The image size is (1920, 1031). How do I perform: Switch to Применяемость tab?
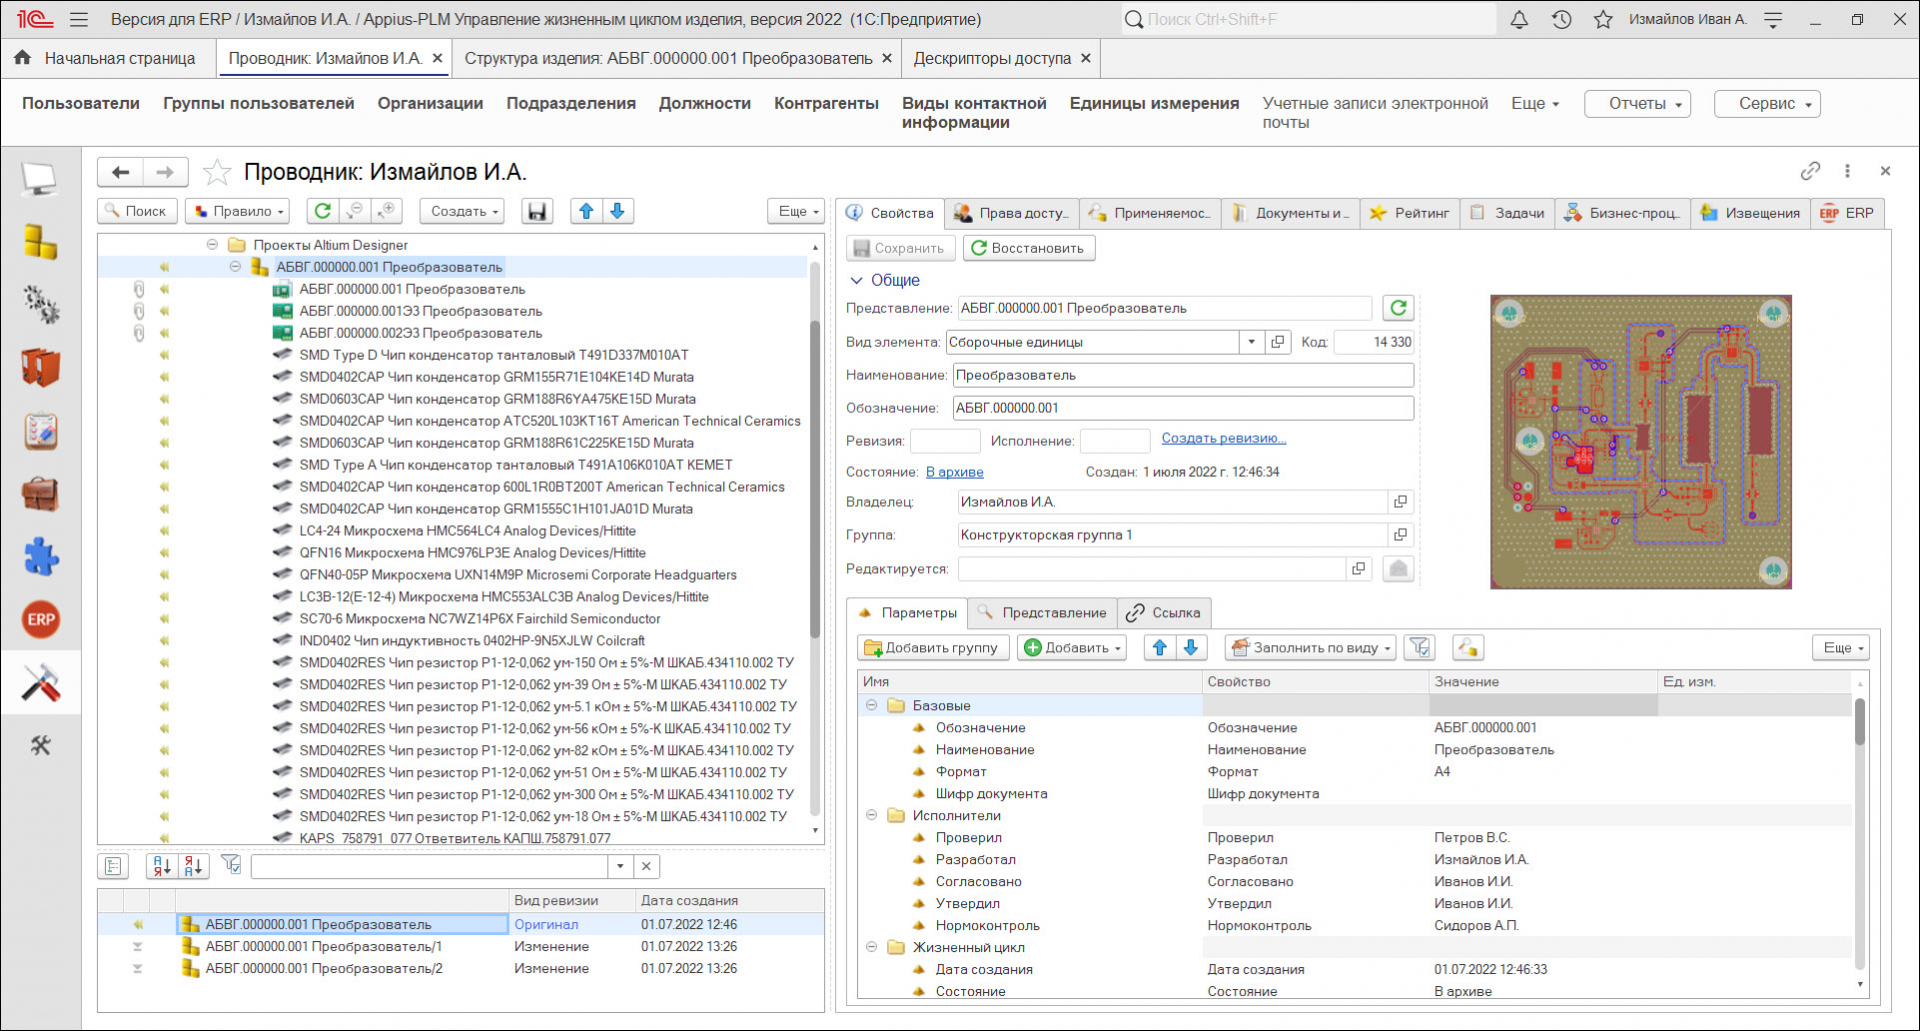pyautogui.click(x=1150, y=213)
